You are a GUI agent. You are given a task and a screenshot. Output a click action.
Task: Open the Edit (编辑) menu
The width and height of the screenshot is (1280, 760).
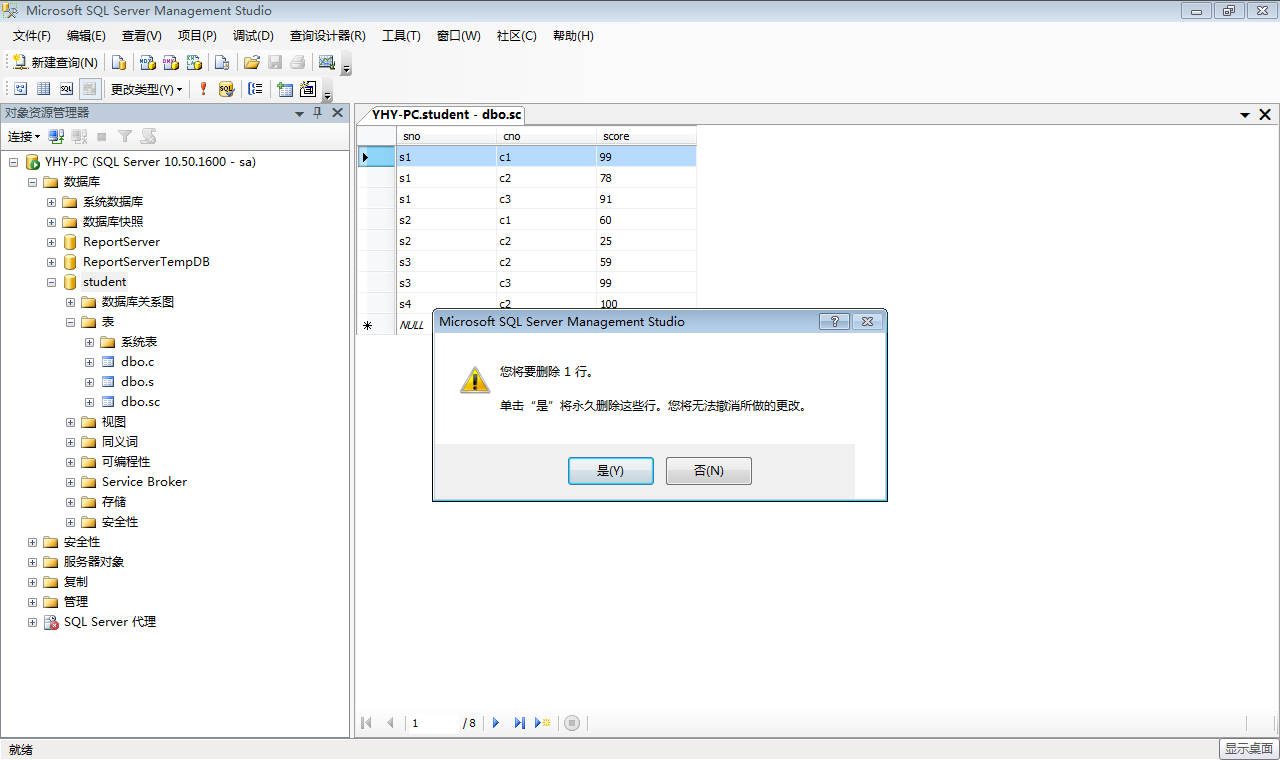[86, 36]
